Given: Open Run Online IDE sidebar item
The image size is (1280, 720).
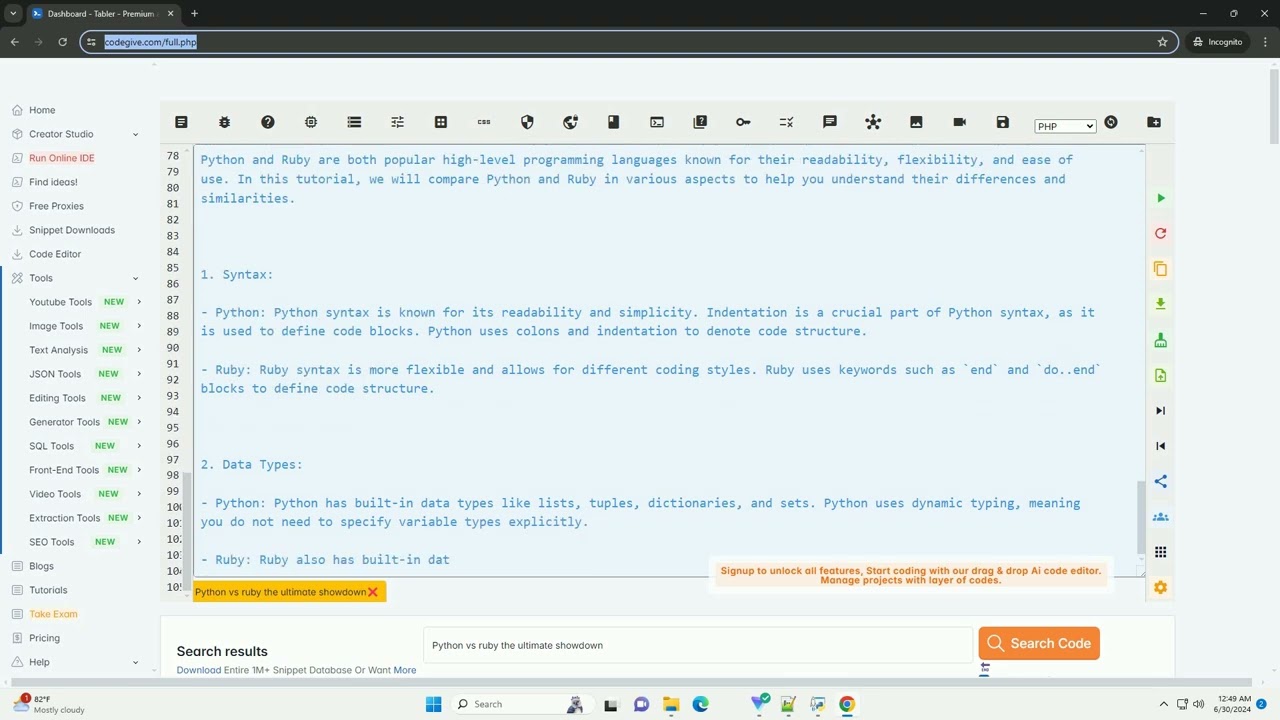Looking at the screenshot, I should click(x=62, y=158).
